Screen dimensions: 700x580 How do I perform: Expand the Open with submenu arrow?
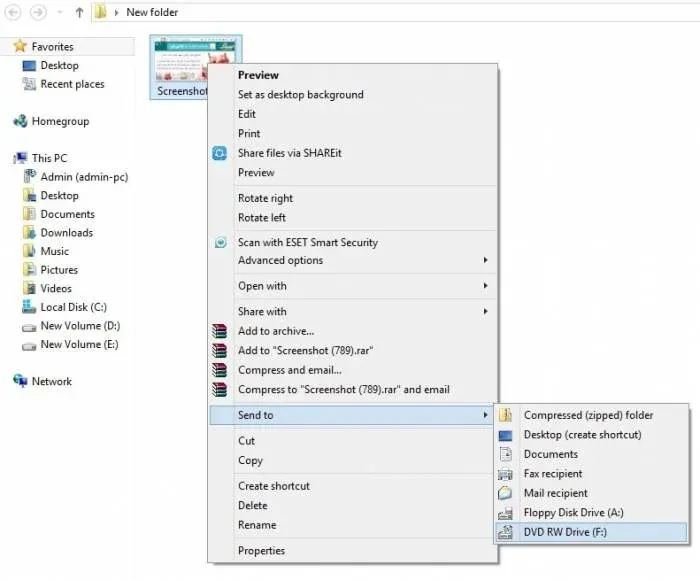[486, 286]
